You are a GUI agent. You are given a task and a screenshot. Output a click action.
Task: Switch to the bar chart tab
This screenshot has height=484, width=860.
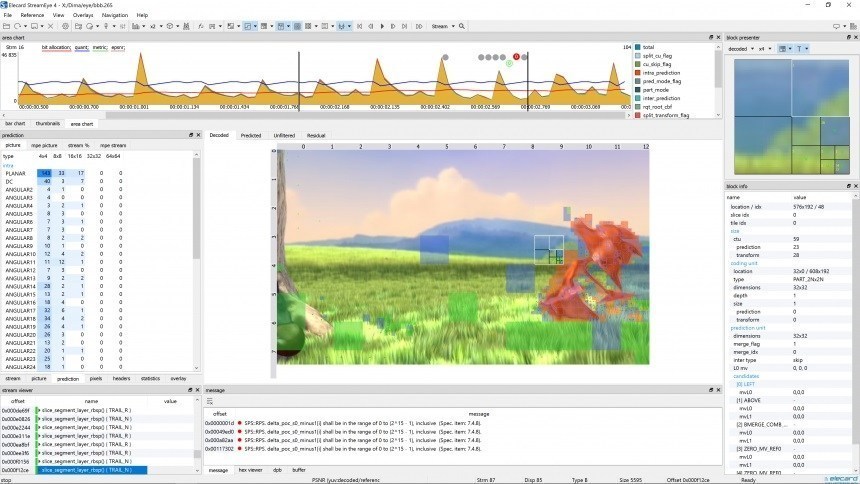(x=15, y=124)
